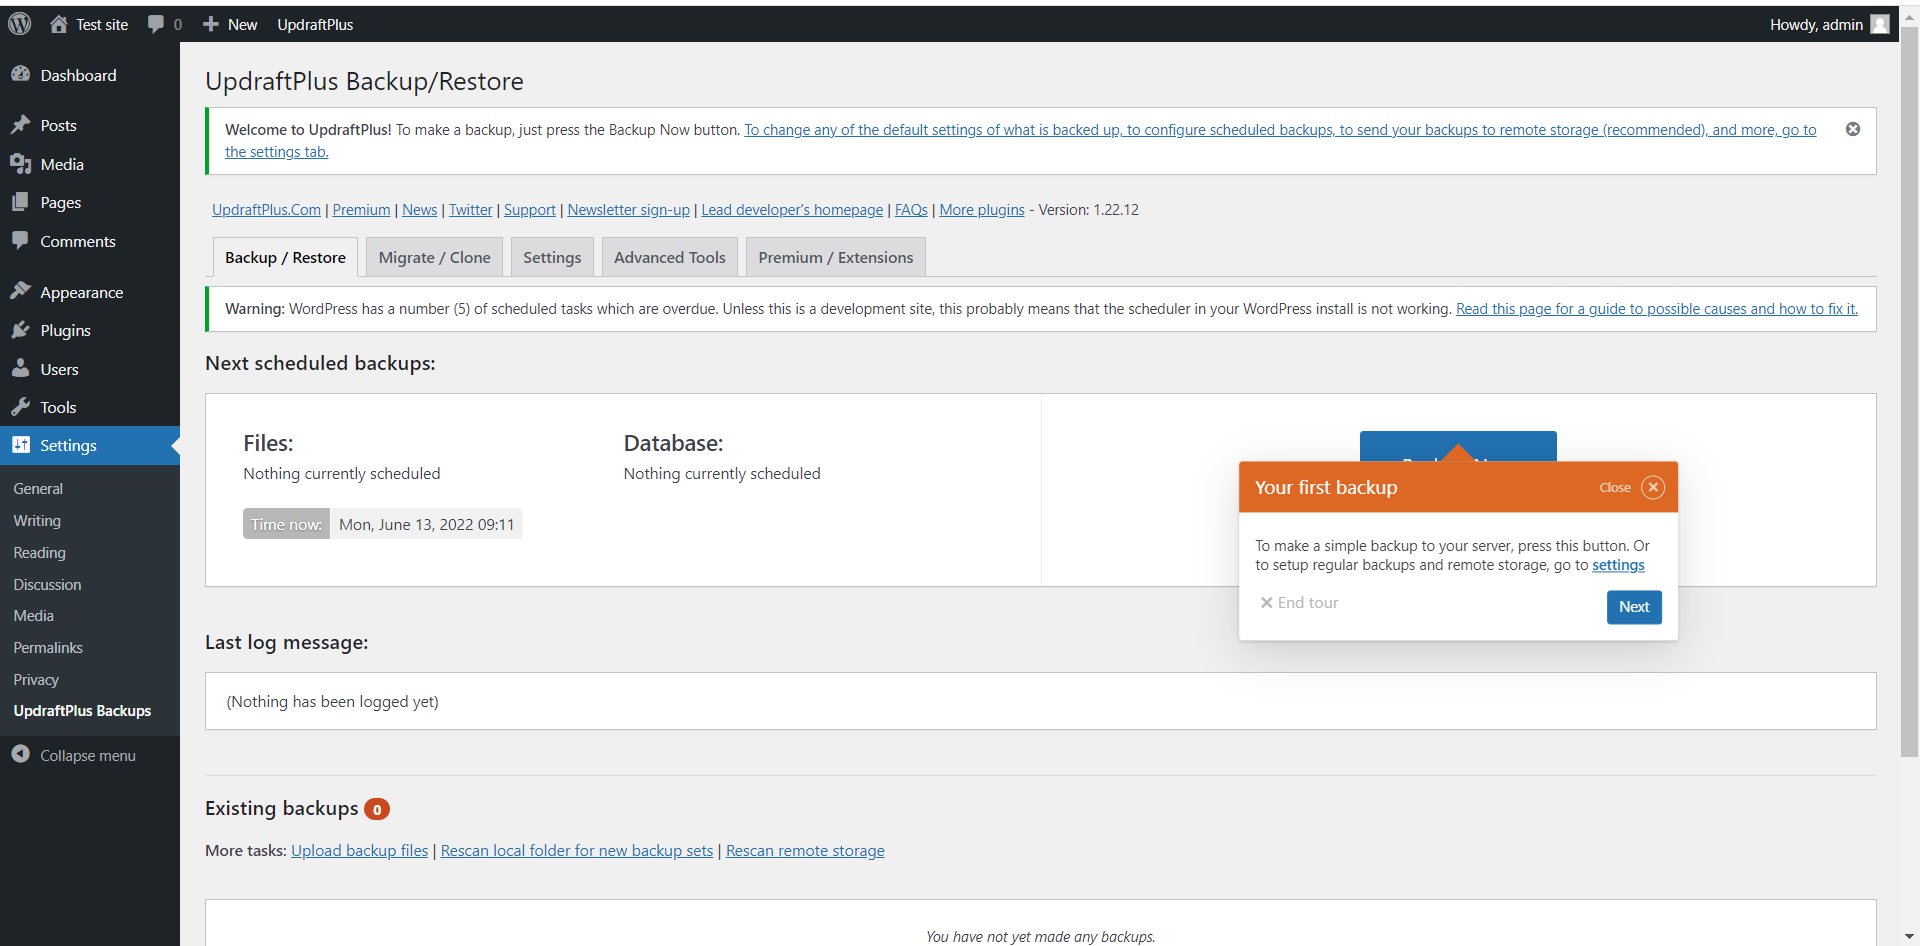Open the admin user avatar

click(1880, 24)
